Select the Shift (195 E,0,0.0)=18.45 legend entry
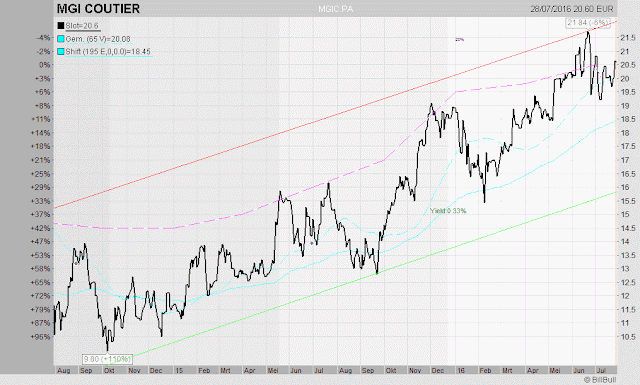640x385 pixels. pos(108,52)
